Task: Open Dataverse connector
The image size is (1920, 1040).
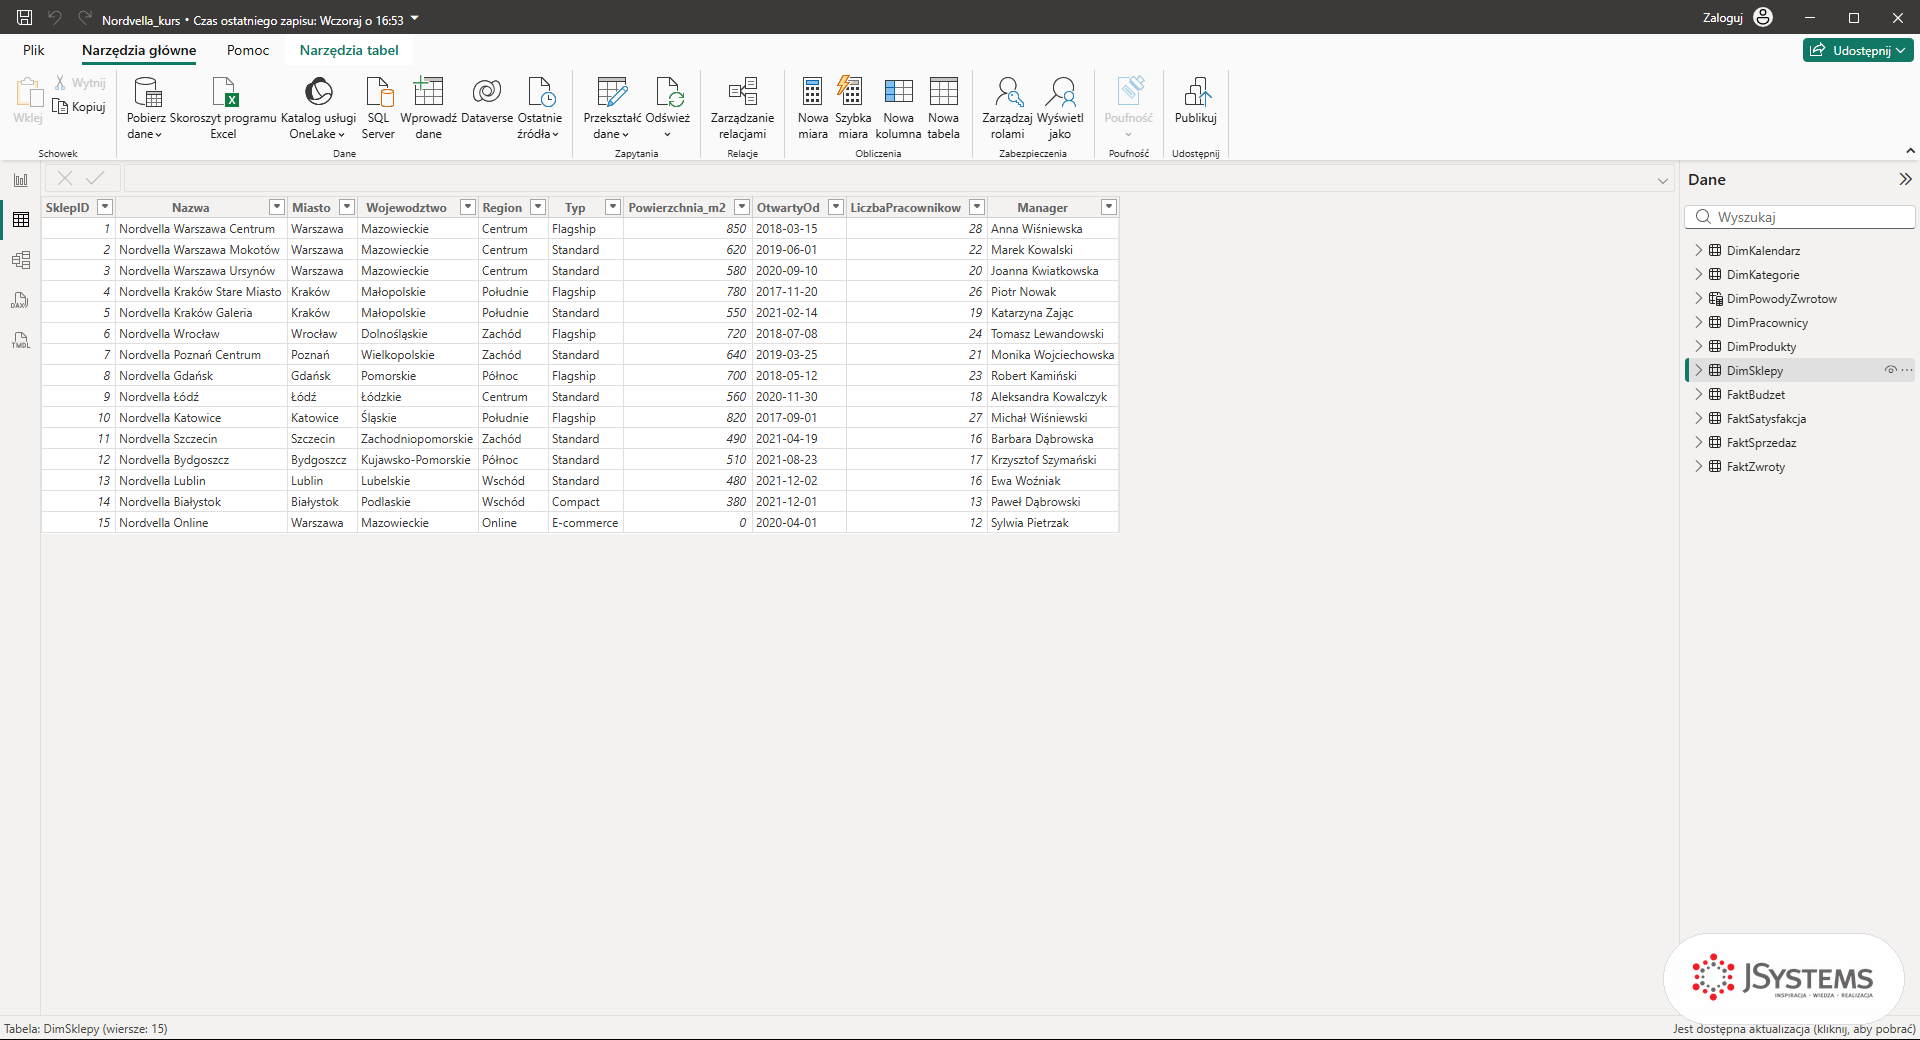Action: [487, 100]
